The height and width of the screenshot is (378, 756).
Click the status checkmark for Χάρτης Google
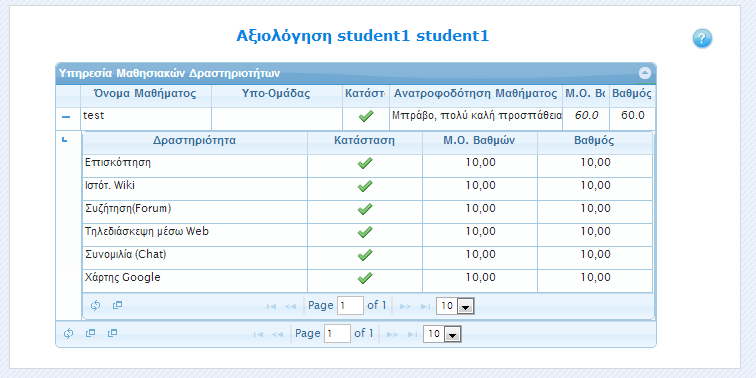click(365, 278)
